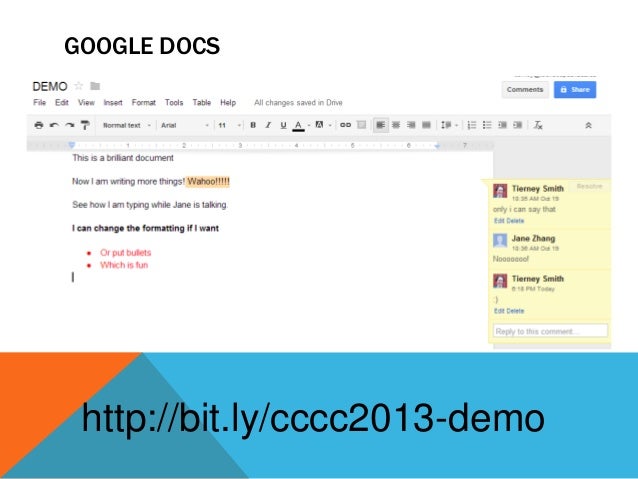Click Delete under 'only i can say that'
The width and height of the screenshot is (638, 479).
(516, 221)
